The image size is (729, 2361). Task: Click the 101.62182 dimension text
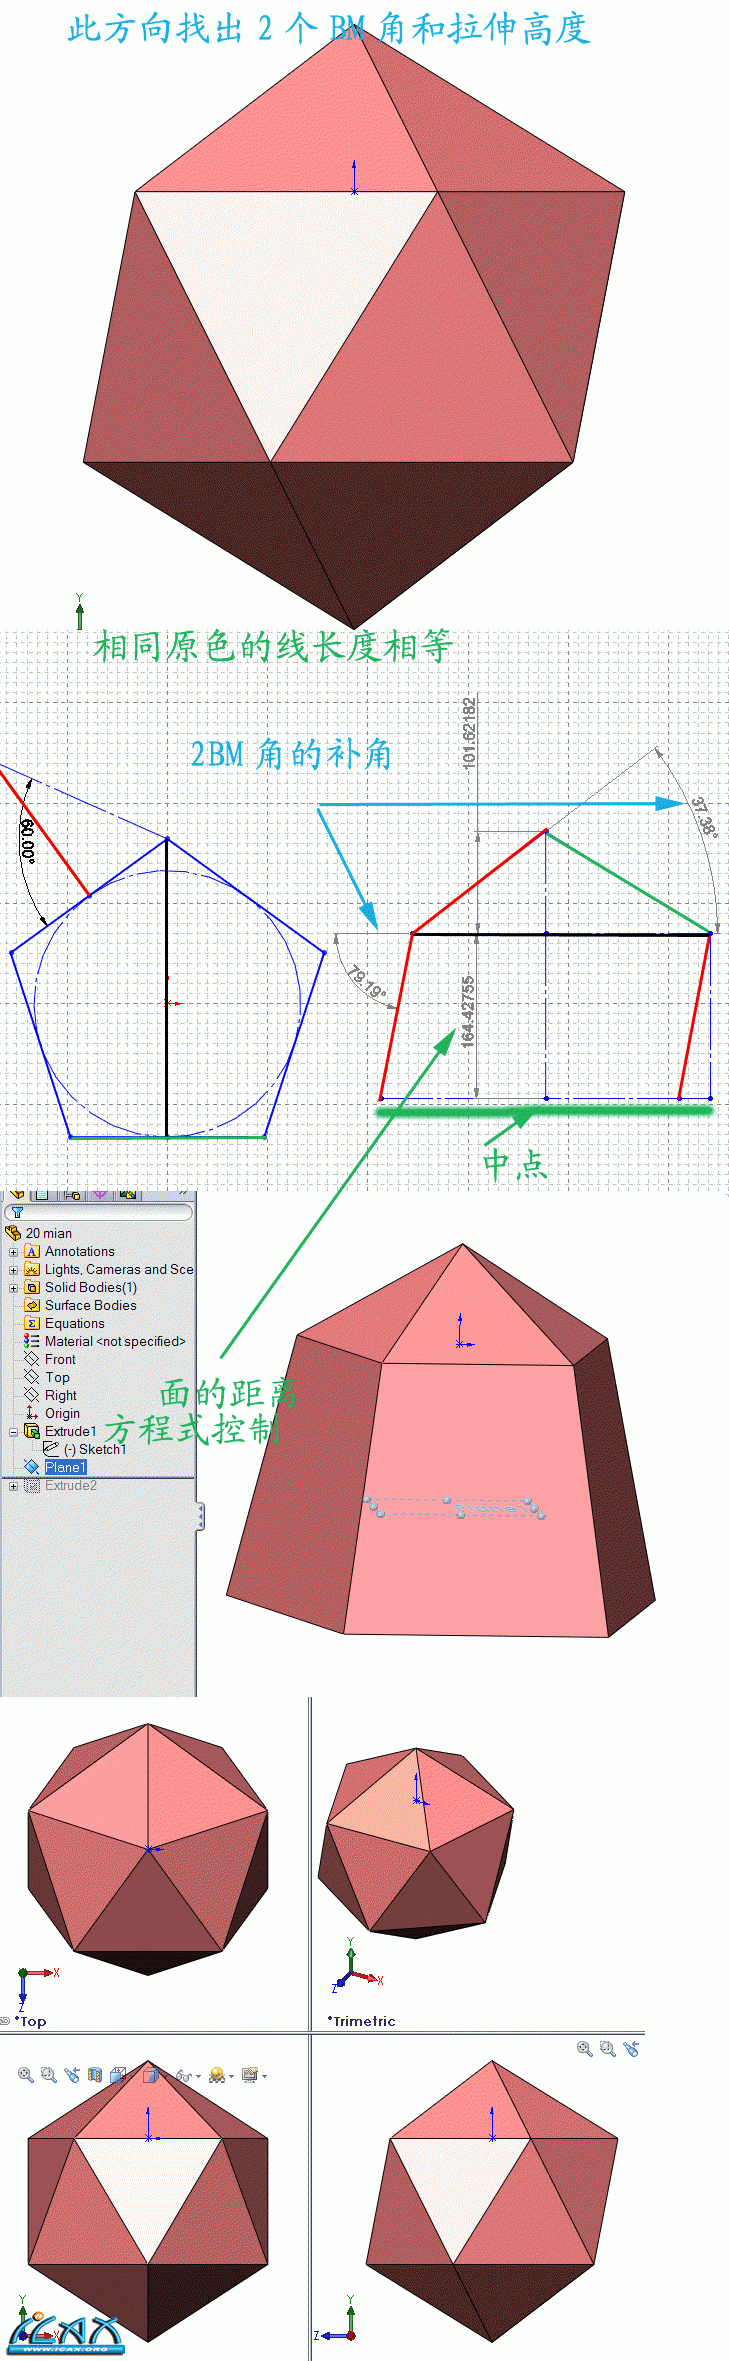coord(469,734)
